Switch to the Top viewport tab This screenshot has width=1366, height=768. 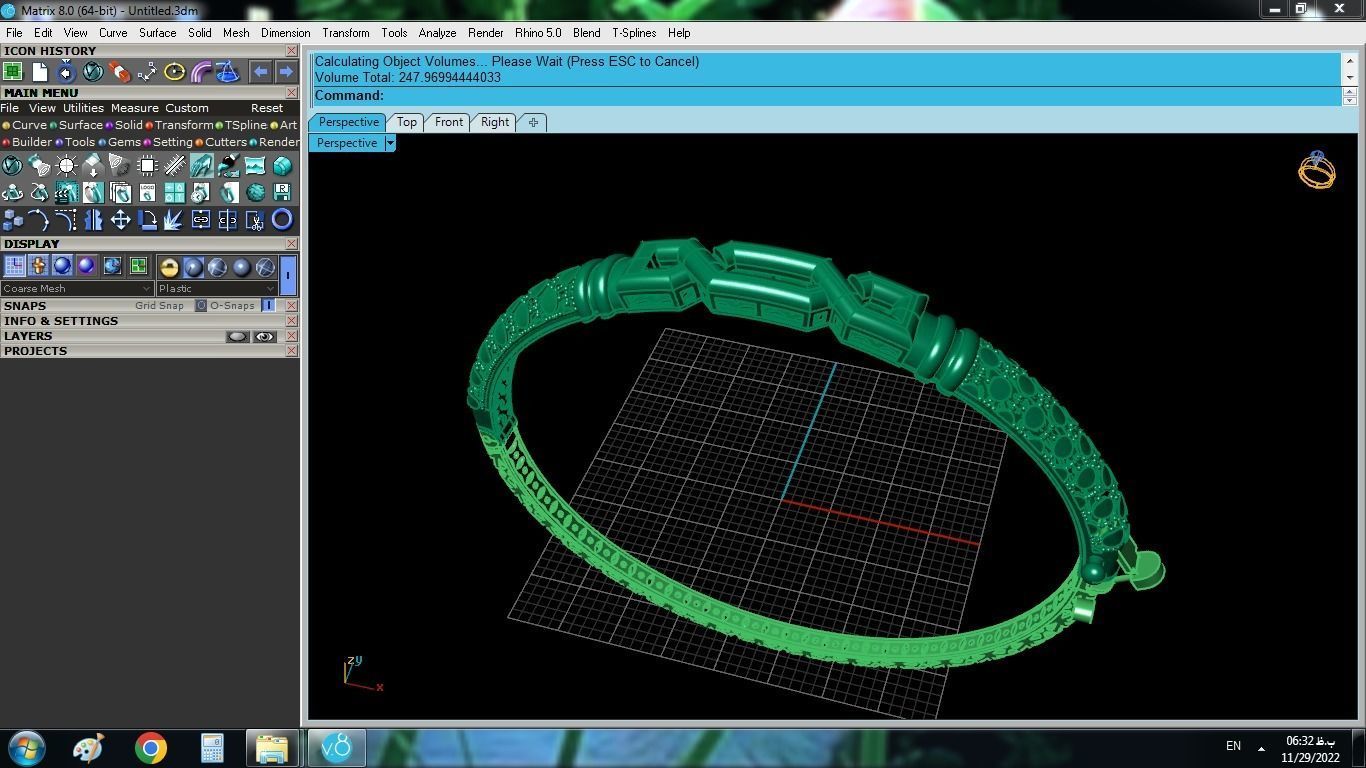point(406,122)
